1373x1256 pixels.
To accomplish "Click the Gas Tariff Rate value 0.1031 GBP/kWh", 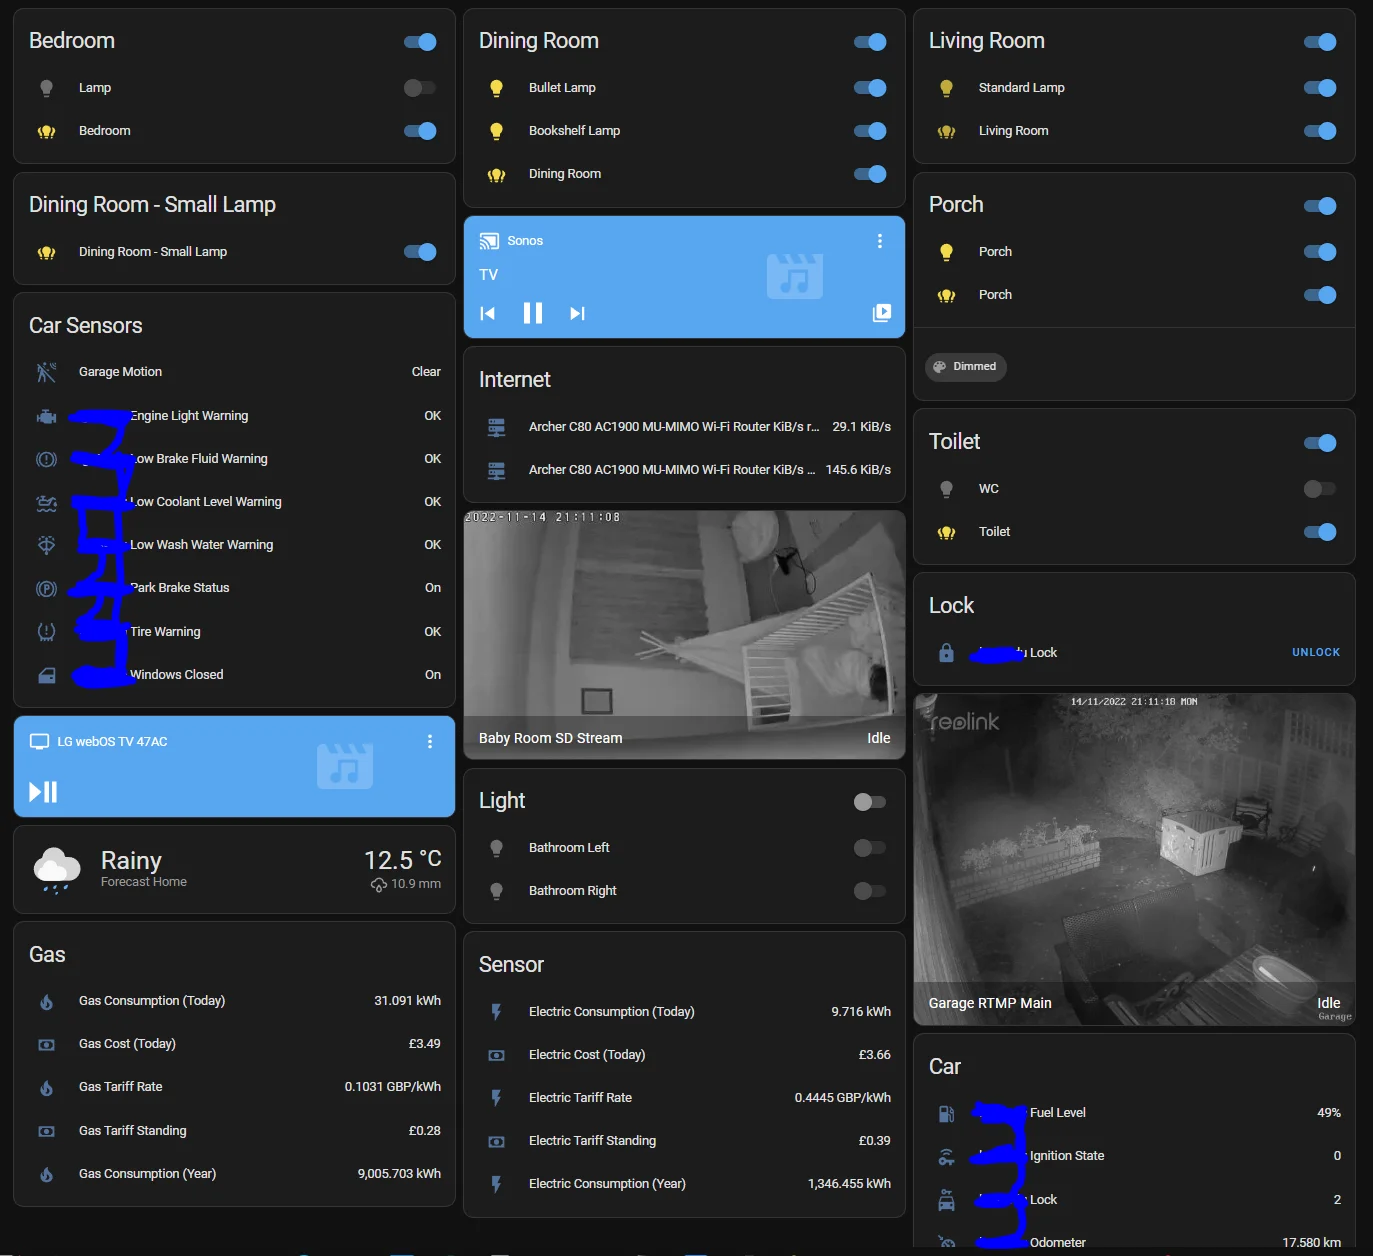I will coord(393,1087).
